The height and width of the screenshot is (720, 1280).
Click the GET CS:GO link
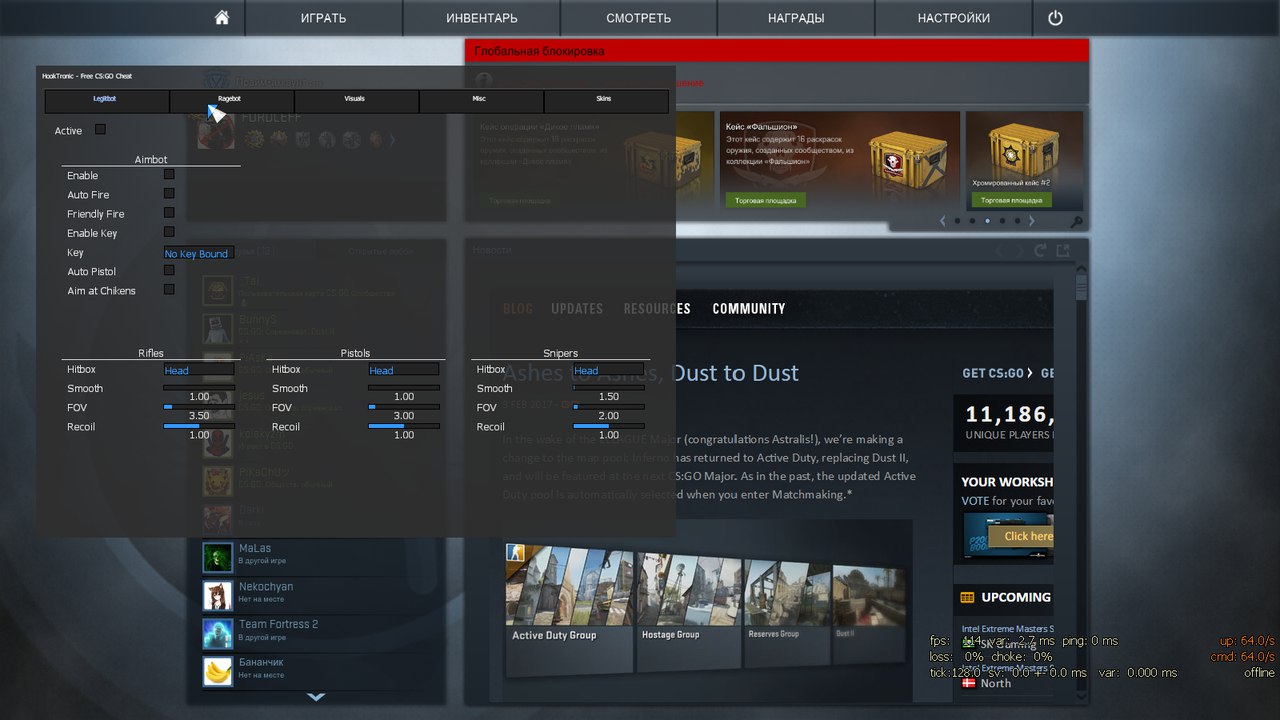997,373
